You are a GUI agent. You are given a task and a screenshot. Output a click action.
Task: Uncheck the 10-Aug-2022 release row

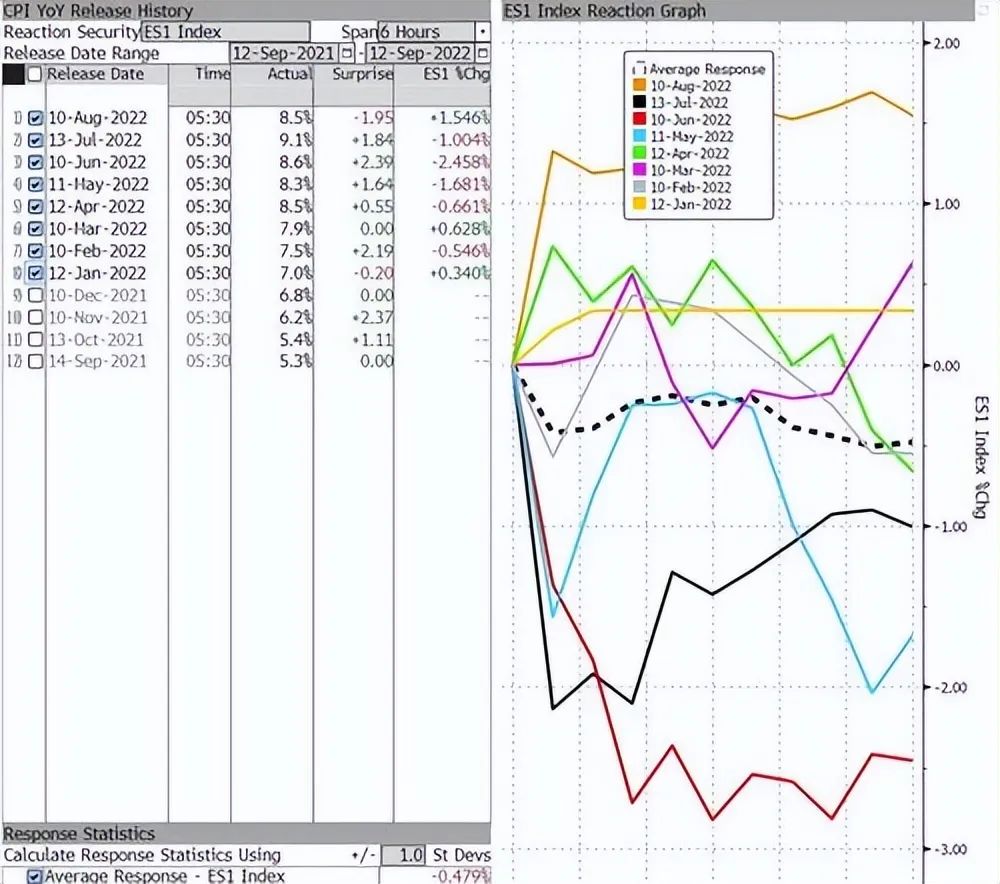[36, 119]
